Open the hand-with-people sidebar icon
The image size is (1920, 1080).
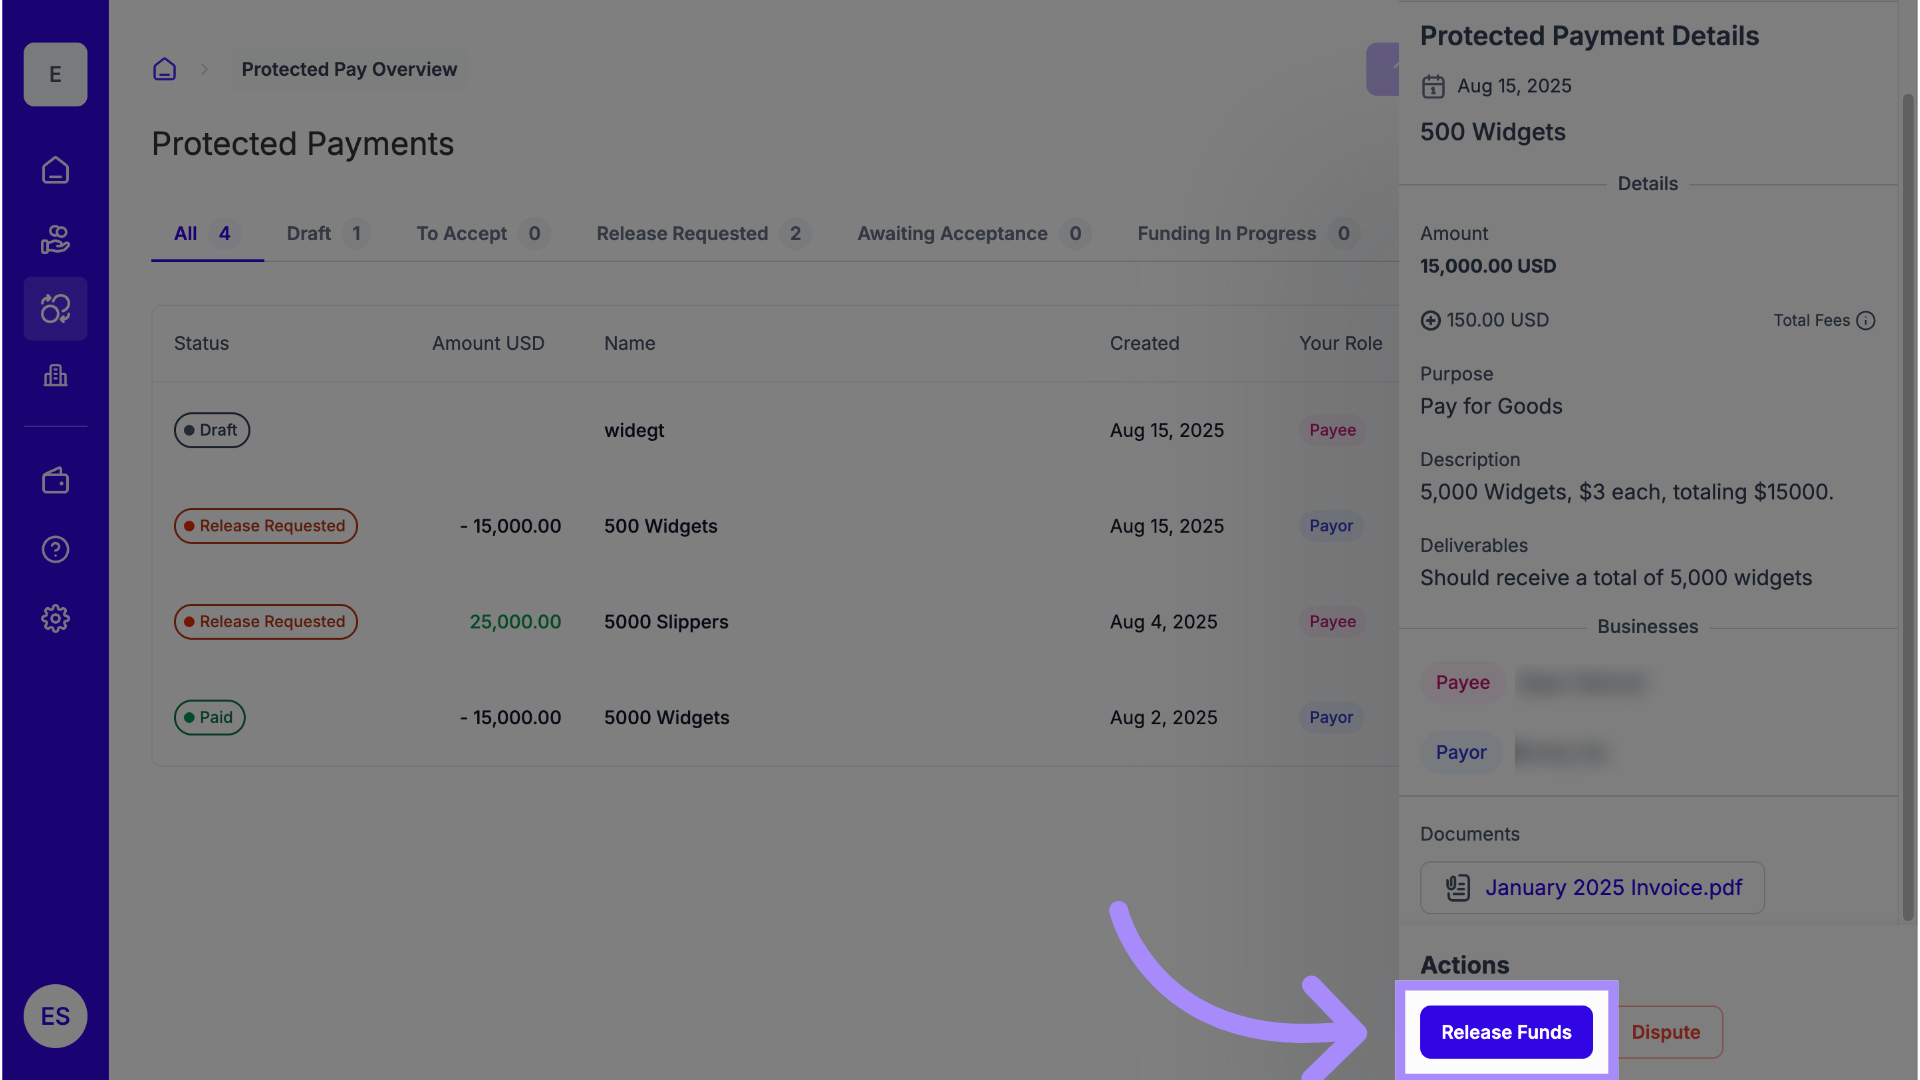[55, 240]
